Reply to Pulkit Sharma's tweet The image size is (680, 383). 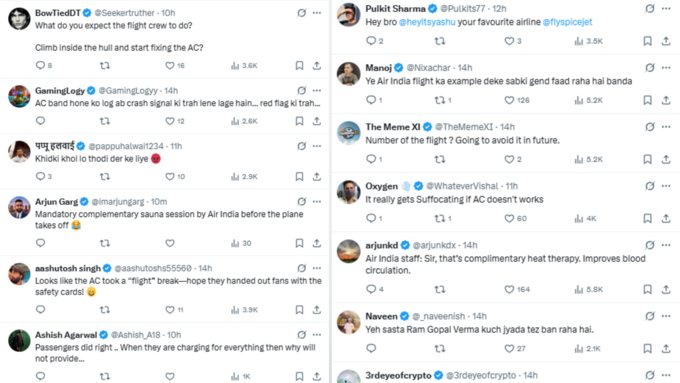point(371,41)
